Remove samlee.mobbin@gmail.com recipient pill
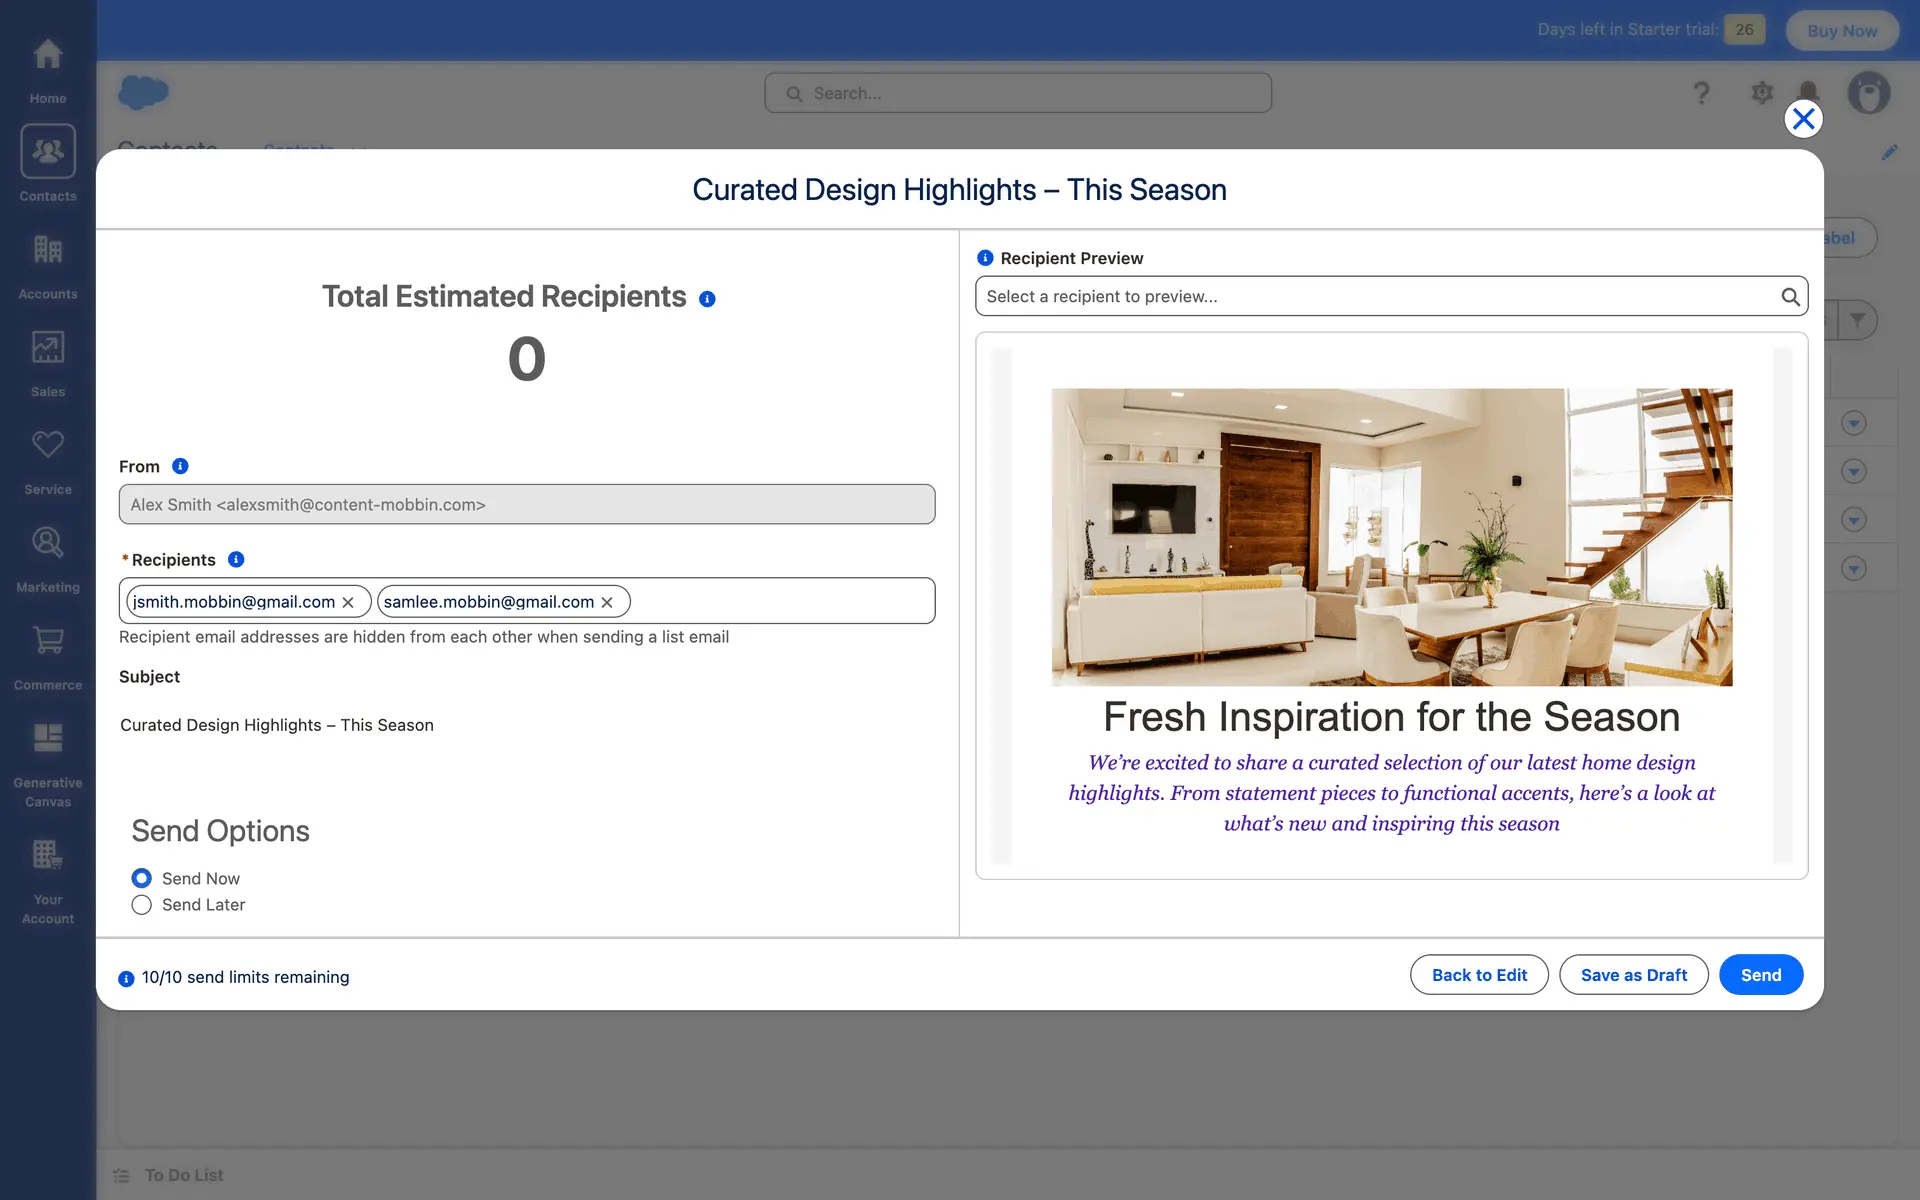Viewport: 1920px width, 1200px height. [x=607, y=602]
